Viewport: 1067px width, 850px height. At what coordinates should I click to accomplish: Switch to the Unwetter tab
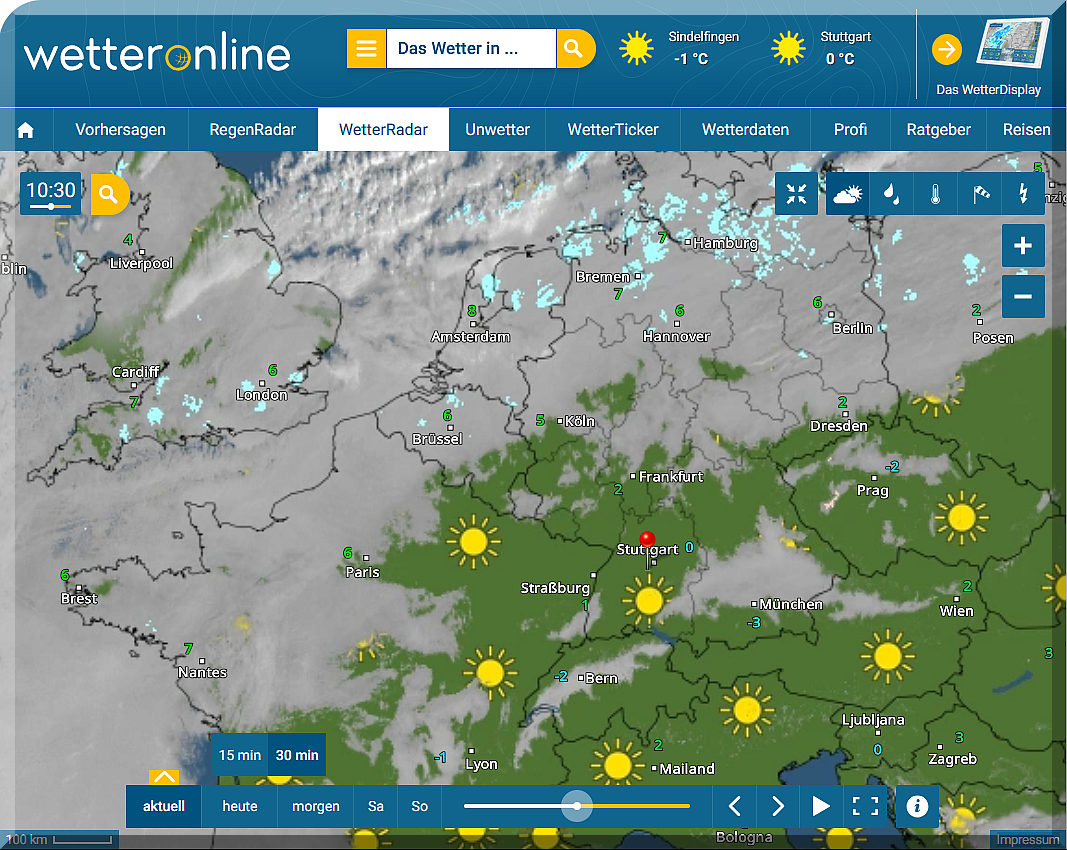pos(497,130)
